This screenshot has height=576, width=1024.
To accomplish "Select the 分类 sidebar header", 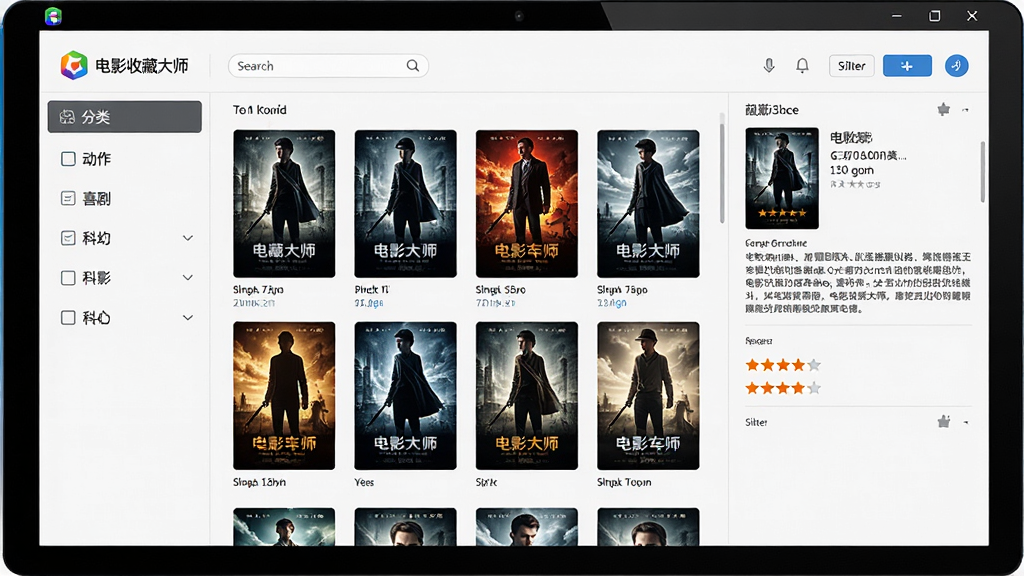I will [x=125, y=117].
